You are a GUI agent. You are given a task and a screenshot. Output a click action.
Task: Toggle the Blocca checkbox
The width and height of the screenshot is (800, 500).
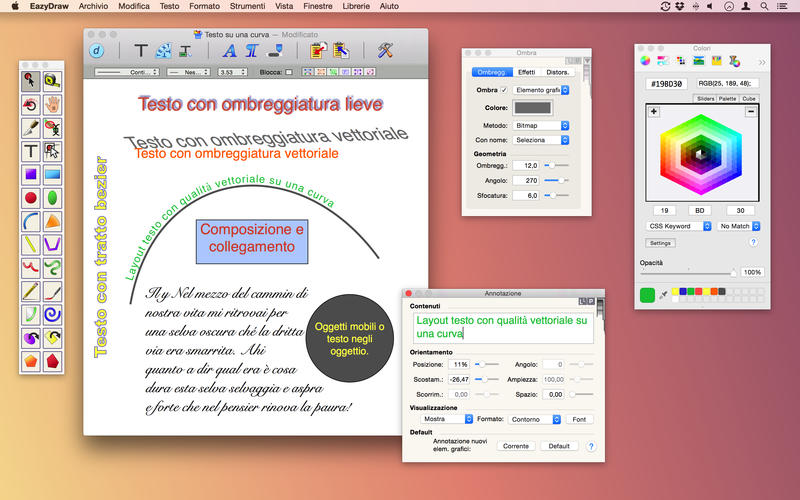pyautogui.click(x=289, y=72)
